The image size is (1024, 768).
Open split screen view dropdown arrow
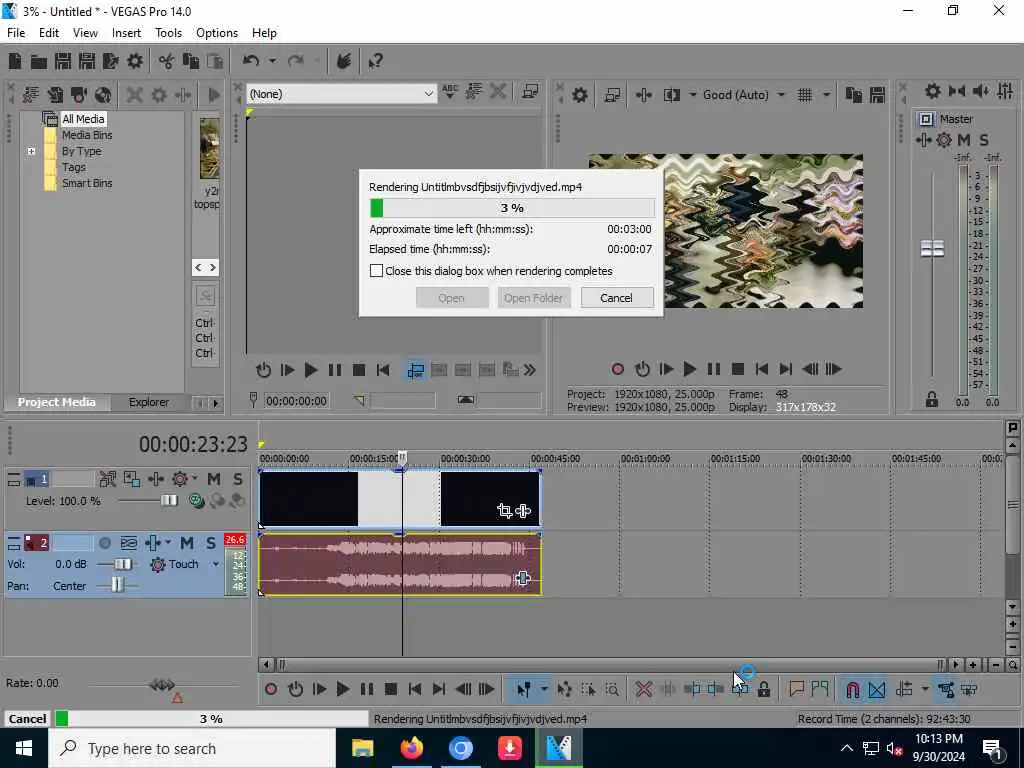click(692, 95)
